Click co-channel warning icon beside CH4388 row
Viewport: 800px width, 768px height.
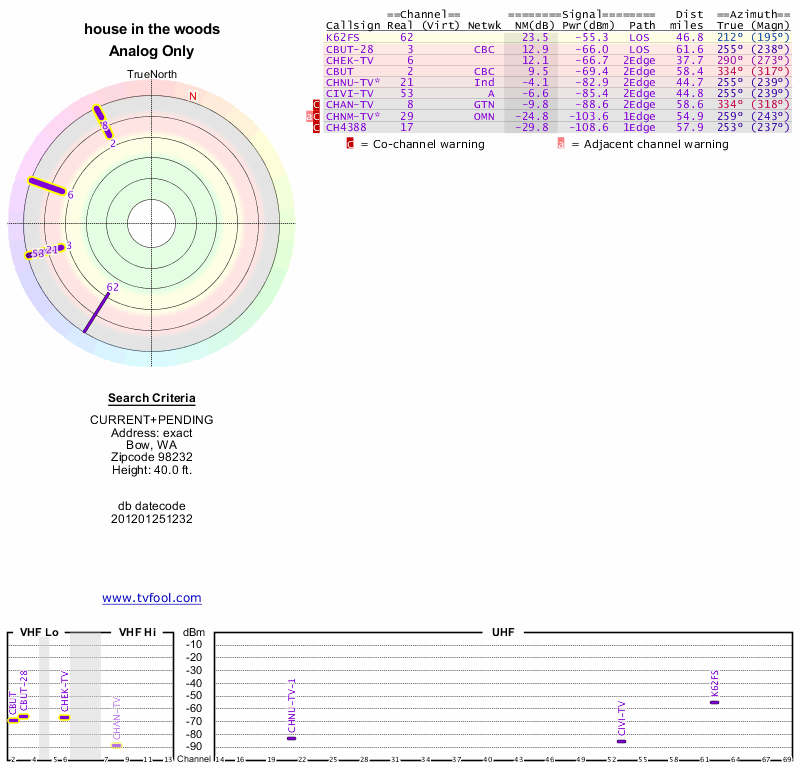click(x=317, y=127)
